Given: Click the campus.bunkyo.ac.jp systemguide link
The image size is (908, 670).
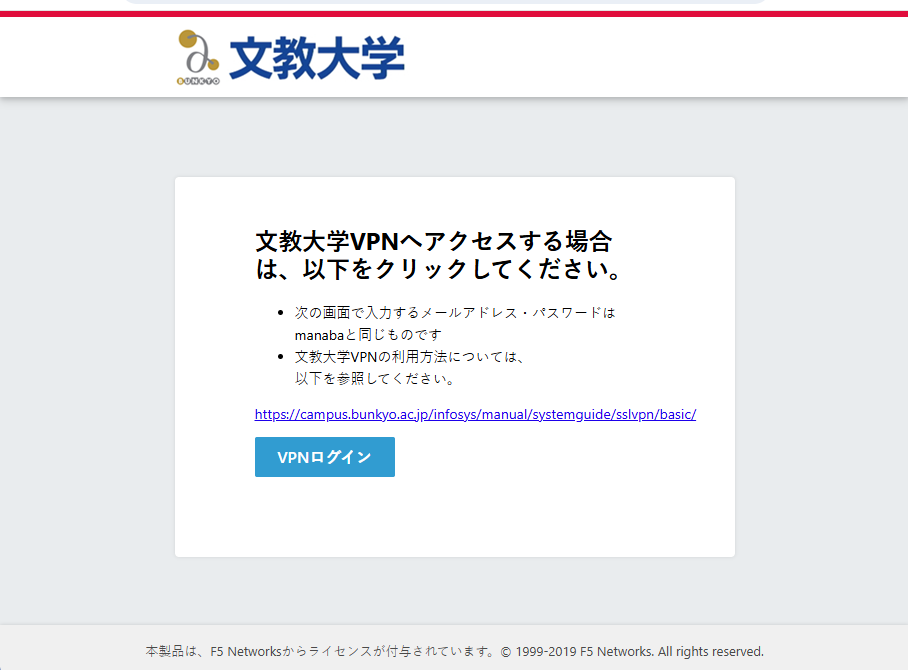Looking at the screenshot, I should click(x=475, y=413).
